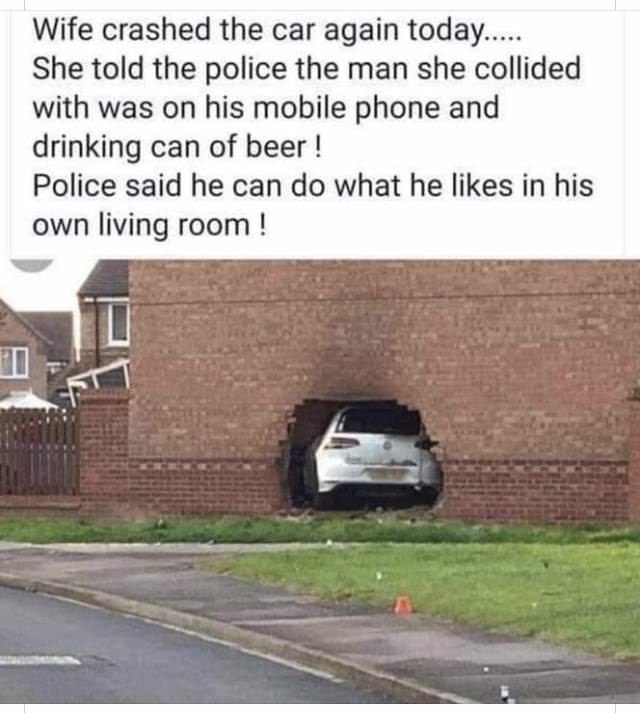Click the gray profile avatar circle
This screenshot has width=640, height=713.
tap(32, 265)
